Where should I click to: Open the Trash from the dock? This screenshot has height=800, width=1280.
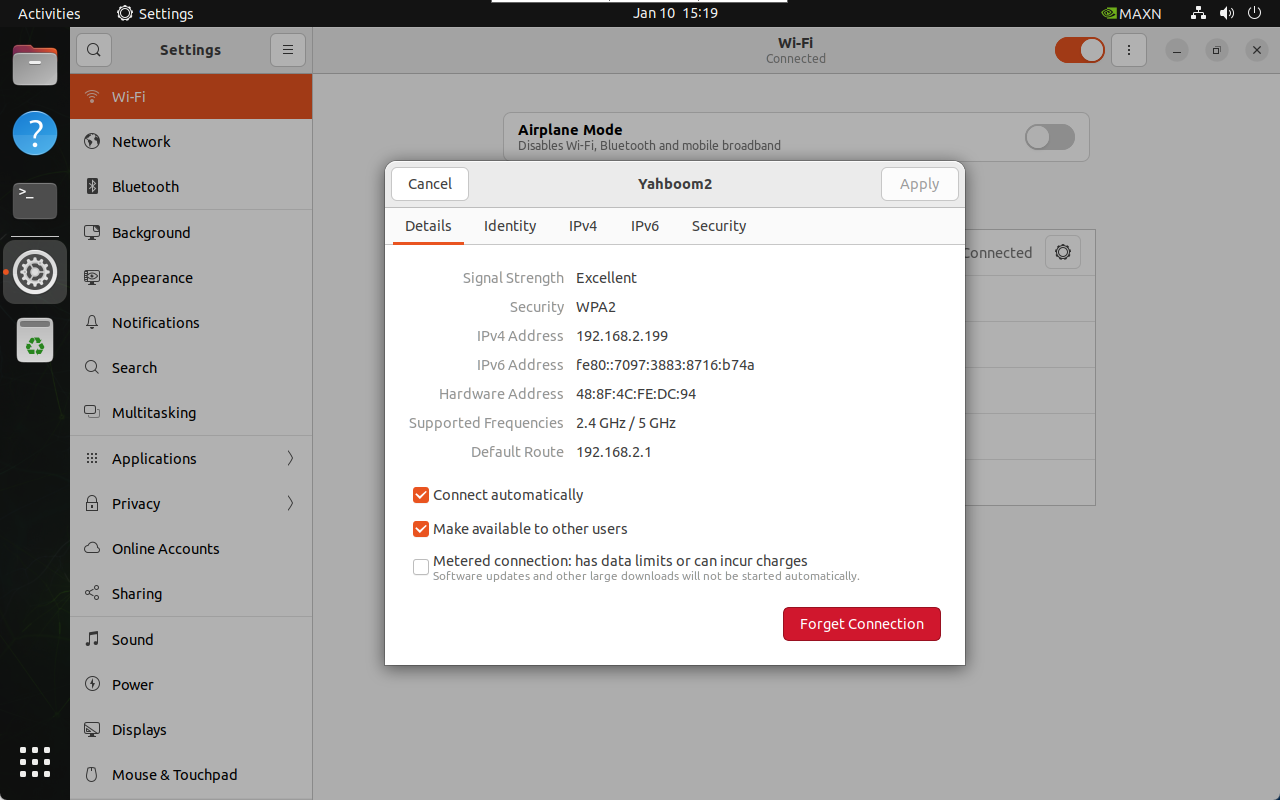pyautogui.click(x=35, y=340)
